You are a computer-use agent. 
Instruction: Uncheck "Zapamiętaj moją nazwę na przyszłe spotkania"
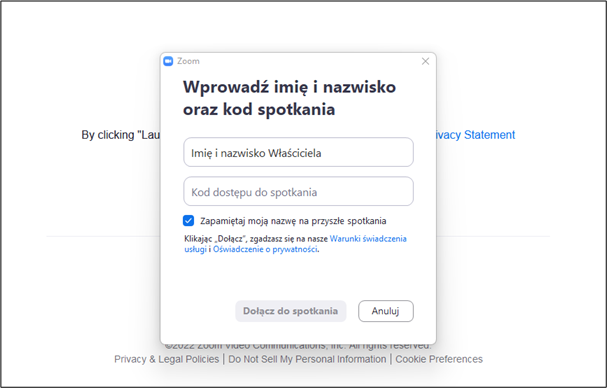(x=189, y=221)
